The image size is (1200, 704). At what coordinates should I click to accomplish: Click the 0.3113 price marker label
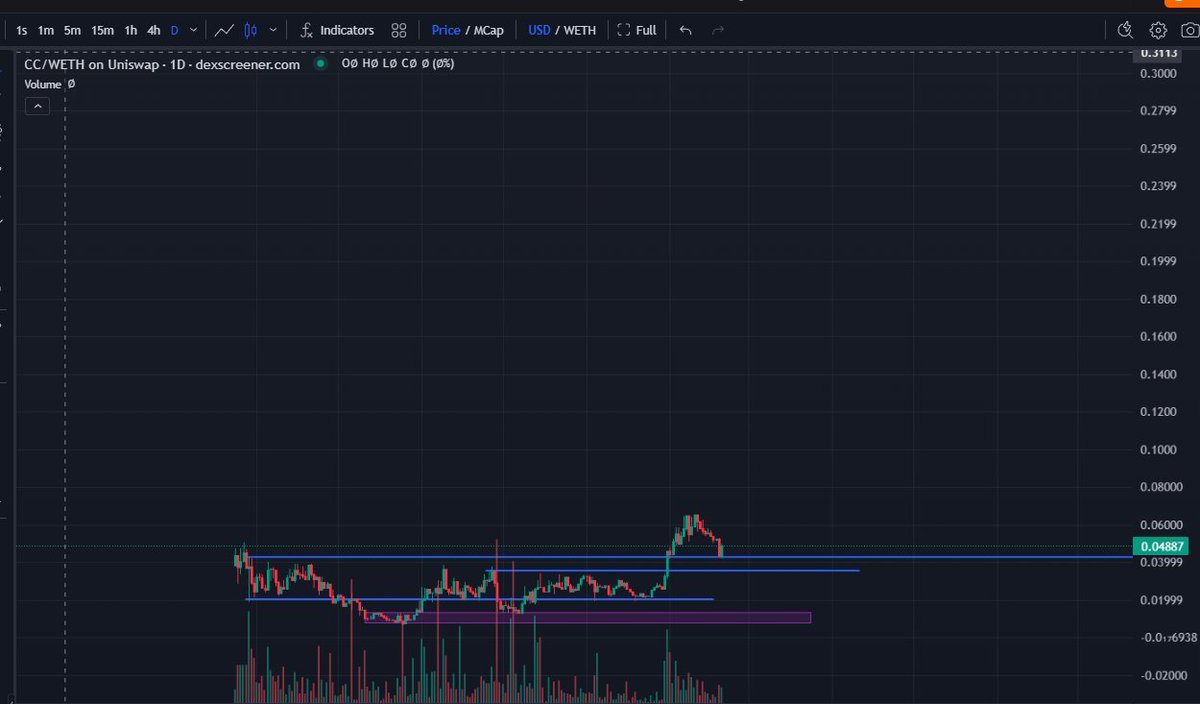click(1159, 54)
